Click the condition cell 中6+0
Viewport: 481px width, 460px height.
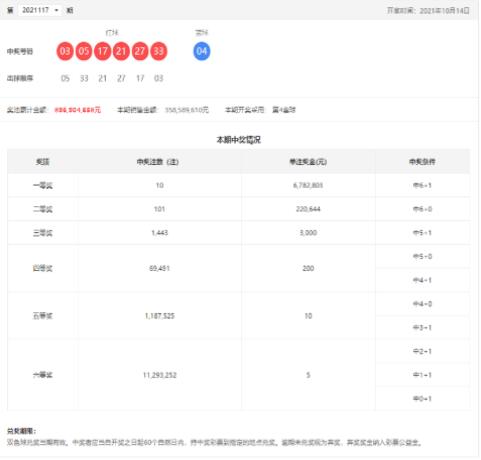point(422,209)
